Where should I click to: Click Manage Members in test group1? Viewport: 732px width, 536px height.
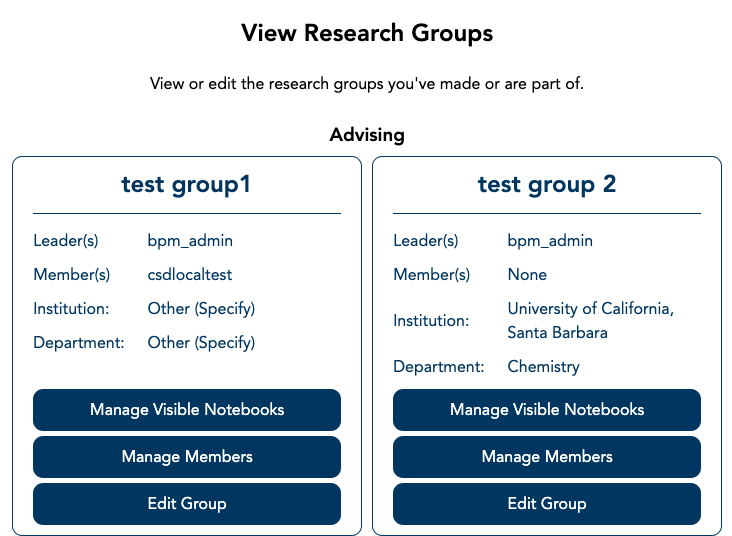[187, 457]
